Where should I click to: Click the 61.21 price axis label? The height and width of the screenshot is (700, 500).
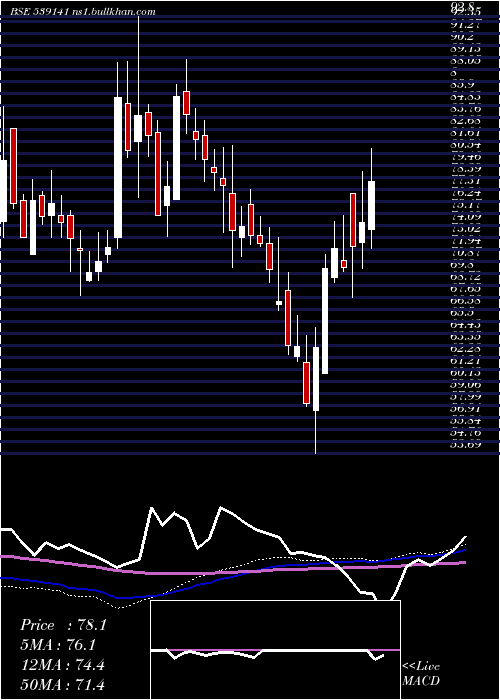[465, 361]
